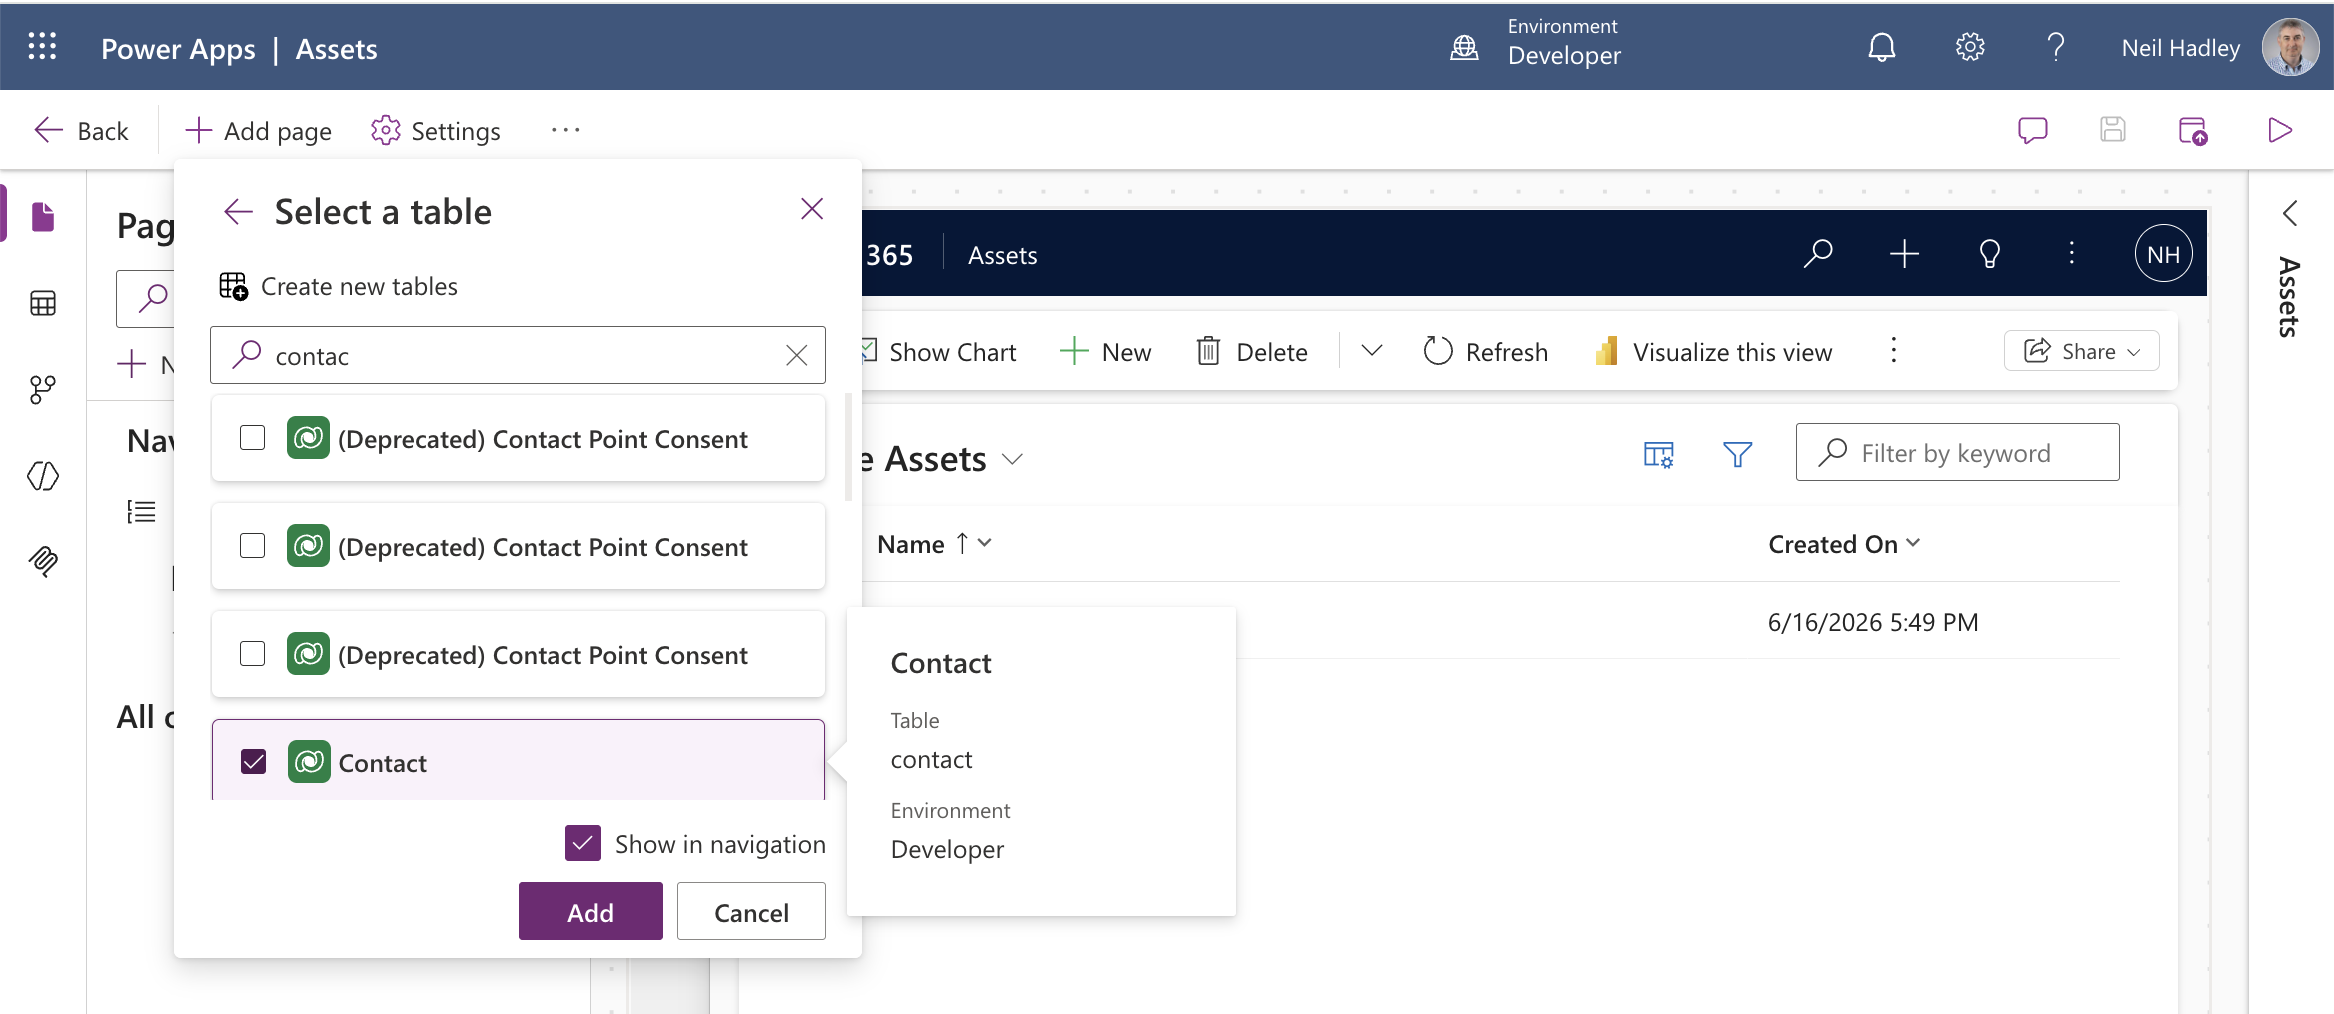Select the Contact table row label

coord(382,763)
